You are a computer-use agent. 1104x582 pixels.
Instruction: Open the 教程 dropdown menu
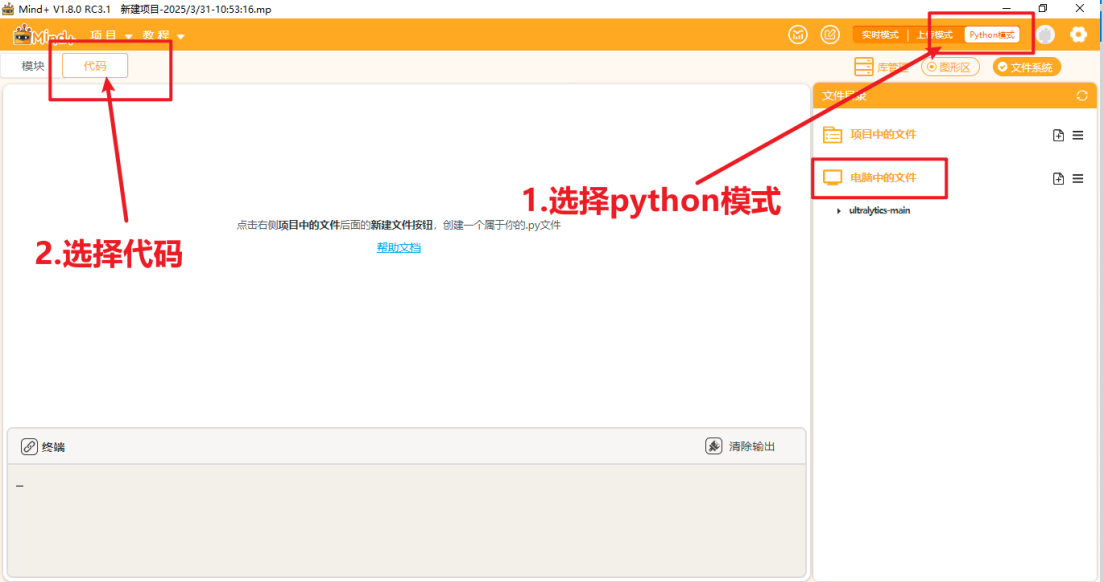[163, 35]
